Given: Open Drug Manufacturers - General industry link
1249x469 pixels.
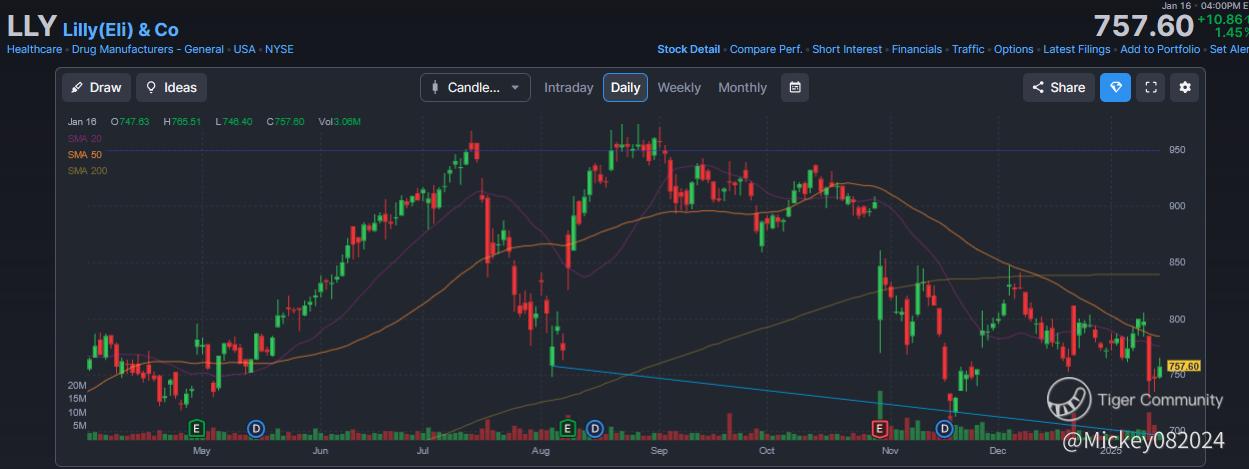Looking at the screenshot, I should (147, 49).
